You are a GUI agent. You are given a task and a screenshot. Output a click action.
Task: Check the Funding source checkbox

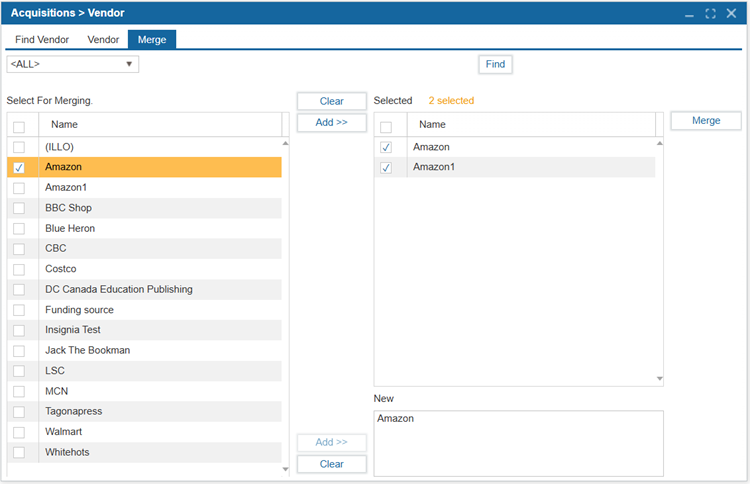click(x=19, y=310)
